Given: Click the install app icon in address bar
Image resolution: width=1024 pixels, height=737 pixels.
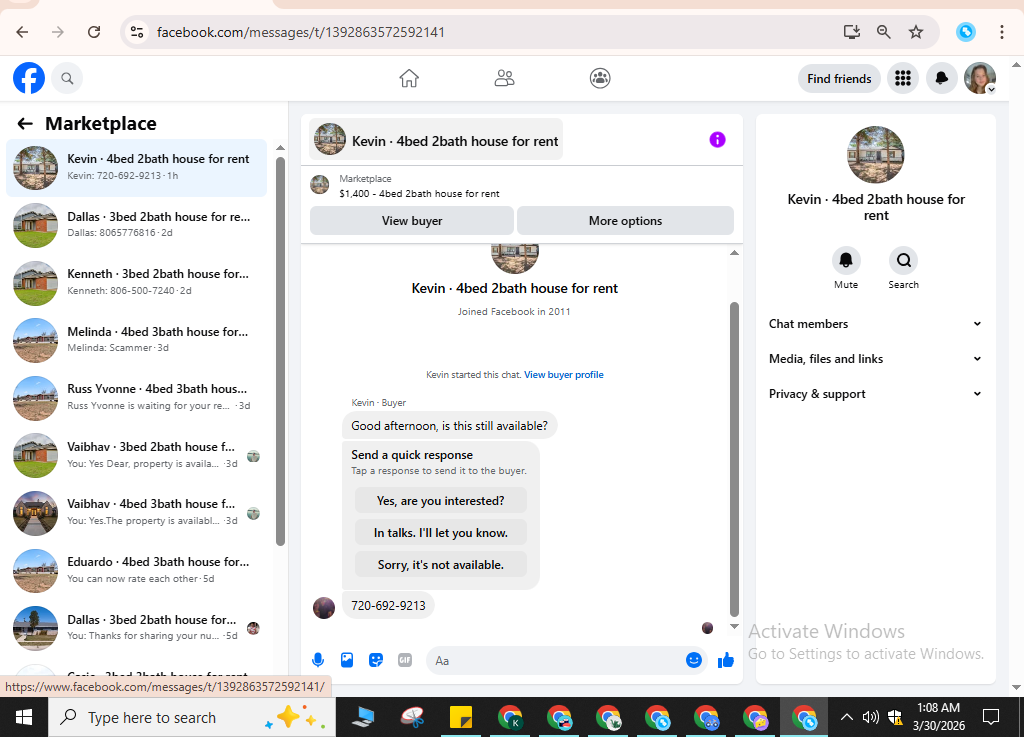Looking at the screenshot, I should pyautogui.click(x=852, y=32).
